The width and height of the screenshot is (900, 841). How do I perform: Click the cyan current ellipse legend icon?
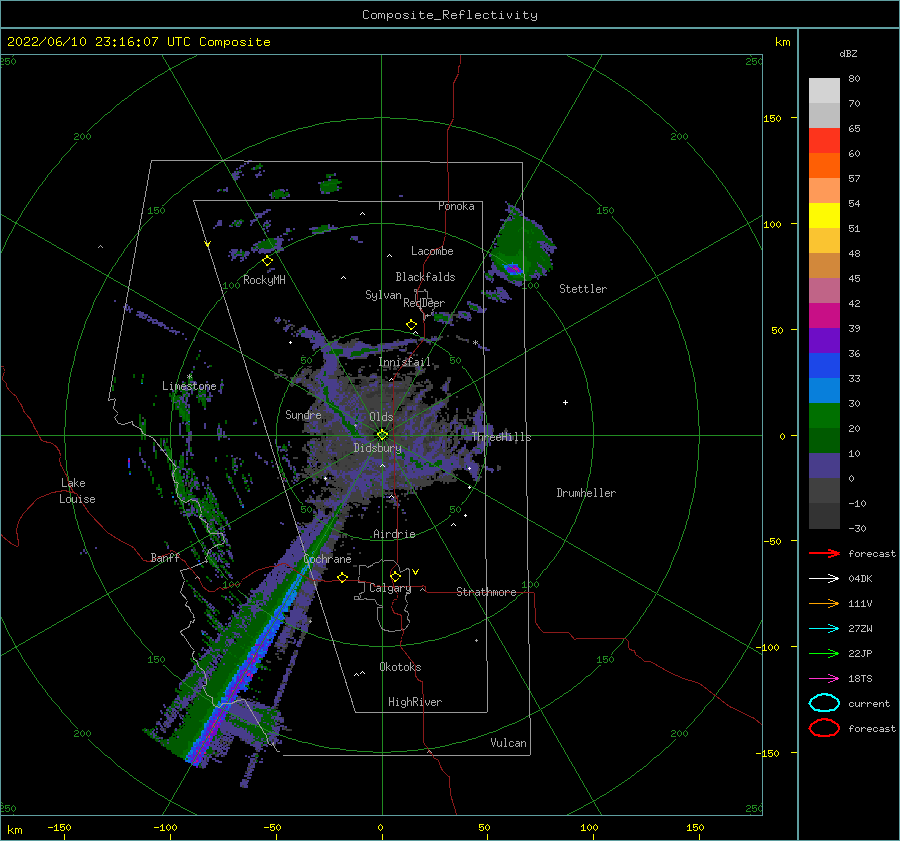pos(824,703)
